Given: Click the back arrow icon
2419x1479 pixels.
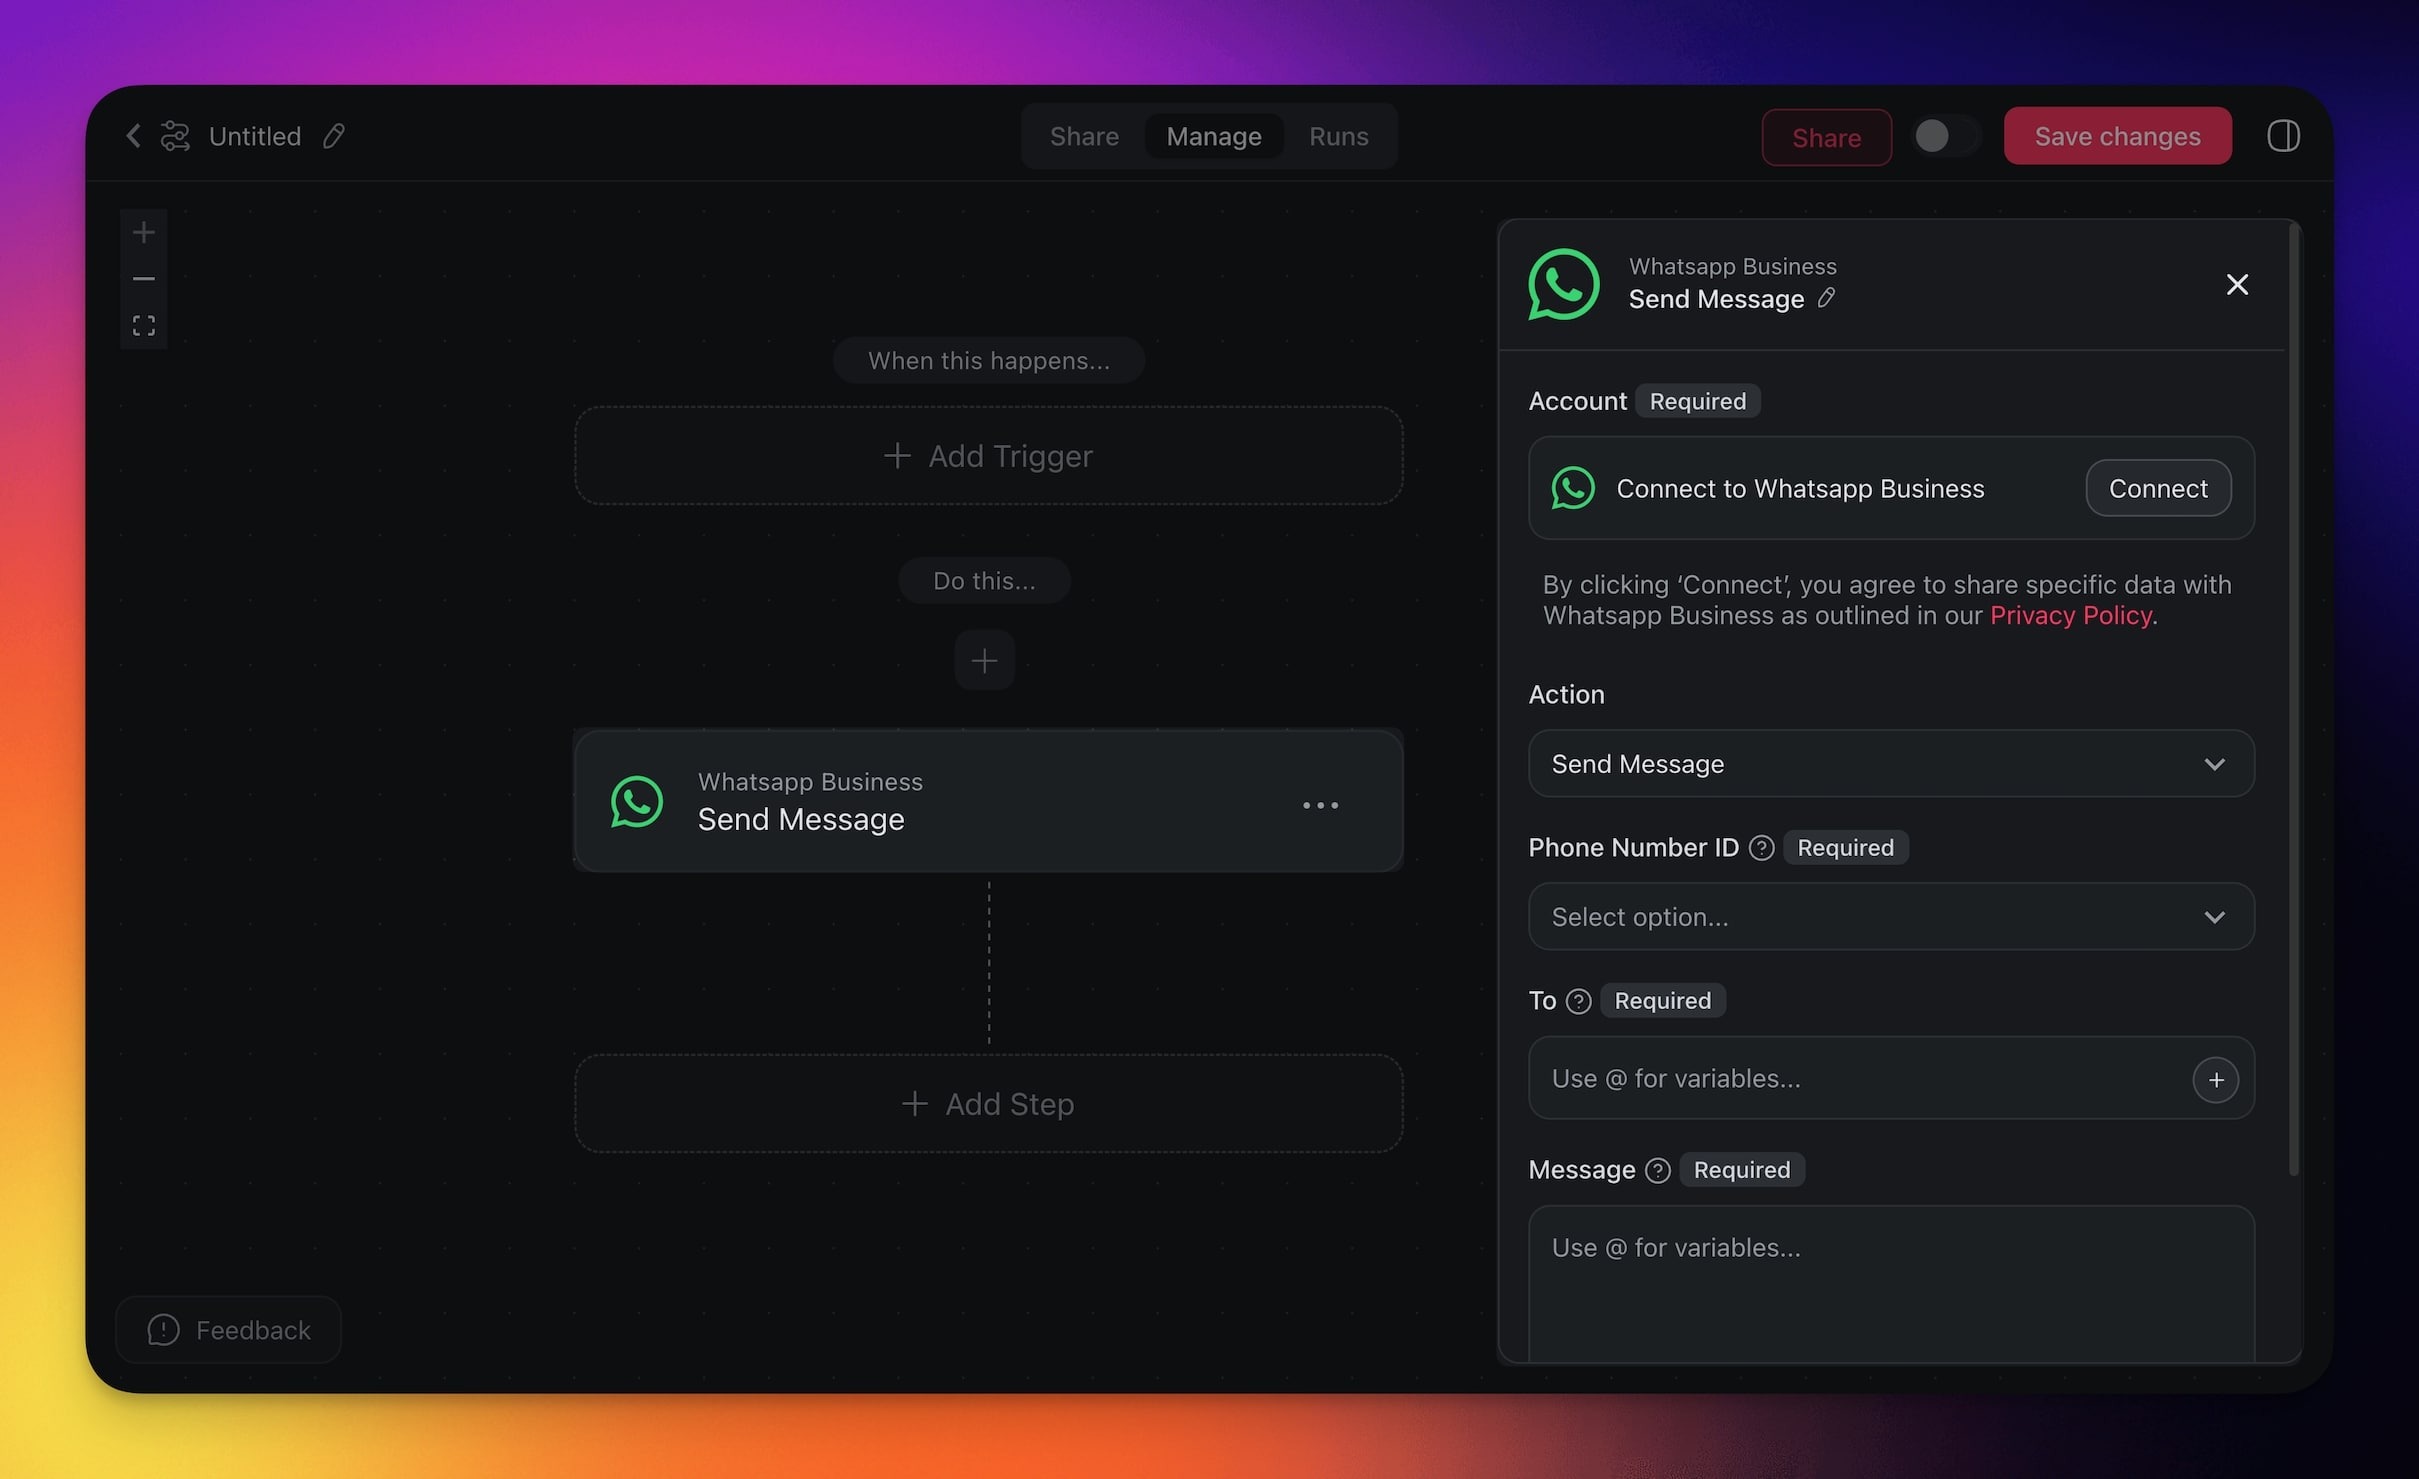Looking at the screenshot, I should 133,136.
